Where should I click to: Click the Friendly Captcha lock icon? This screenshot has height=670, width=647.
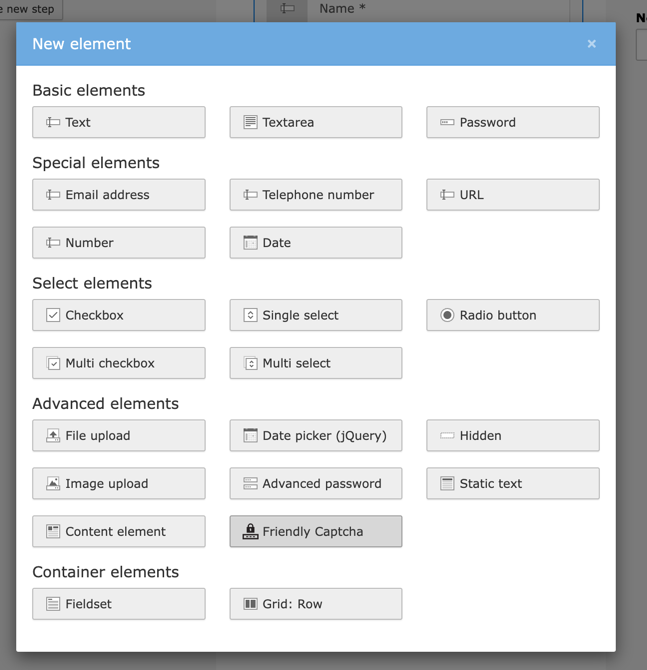(x=250, y=532)
